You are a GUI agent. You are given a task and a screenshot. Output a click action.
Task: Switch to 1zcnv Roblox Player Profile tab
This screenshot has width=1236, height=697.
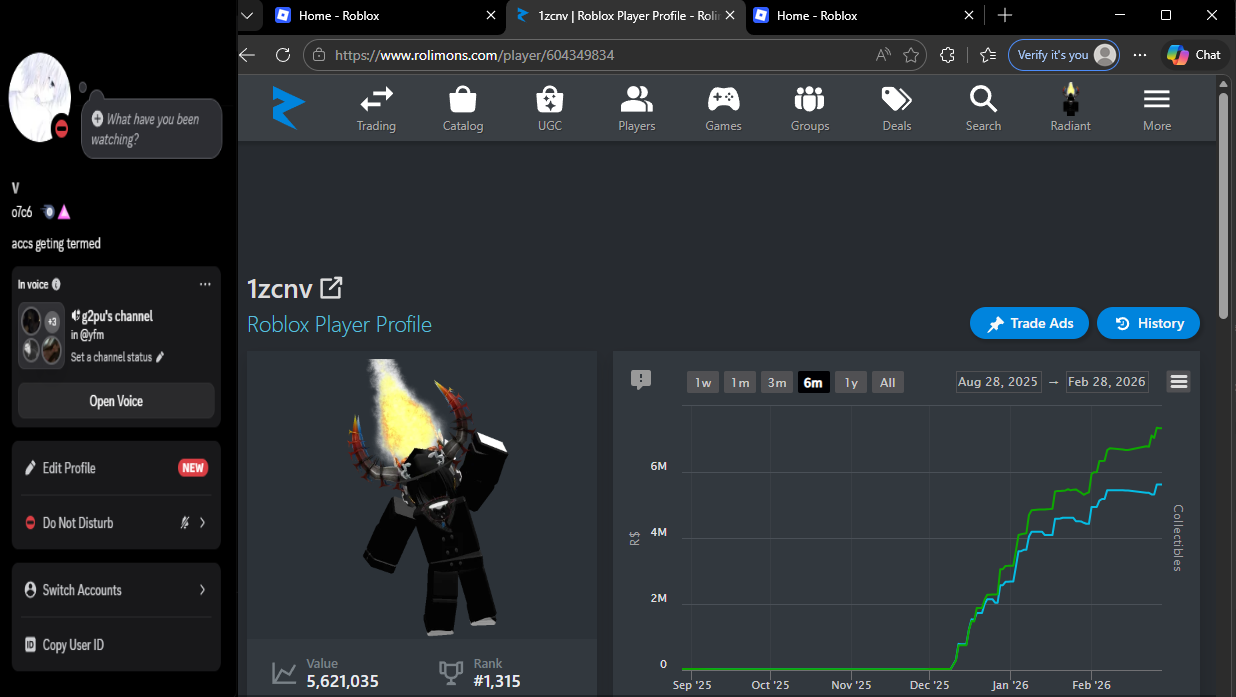(626, 15)
